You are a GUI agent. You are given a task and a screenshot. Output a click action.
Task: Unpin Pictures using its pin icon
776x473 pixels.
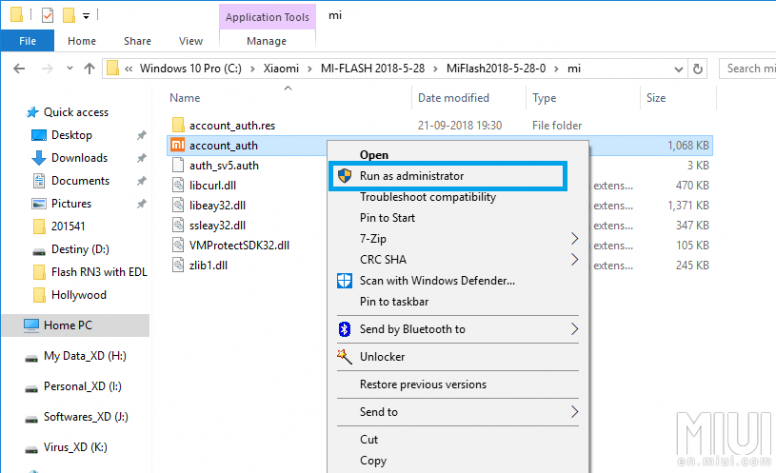coord(142,203)
